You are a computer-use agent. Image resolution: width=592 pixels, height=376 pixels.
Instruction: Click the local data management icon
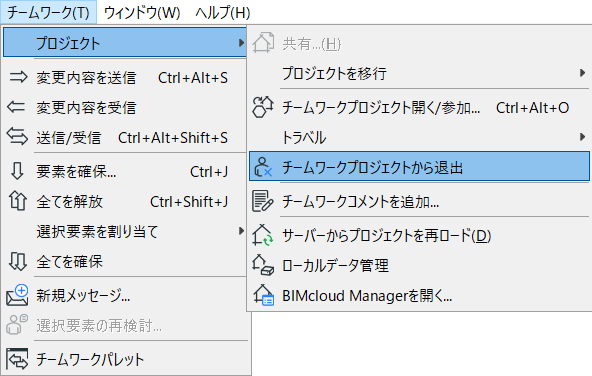click(263, 265)
